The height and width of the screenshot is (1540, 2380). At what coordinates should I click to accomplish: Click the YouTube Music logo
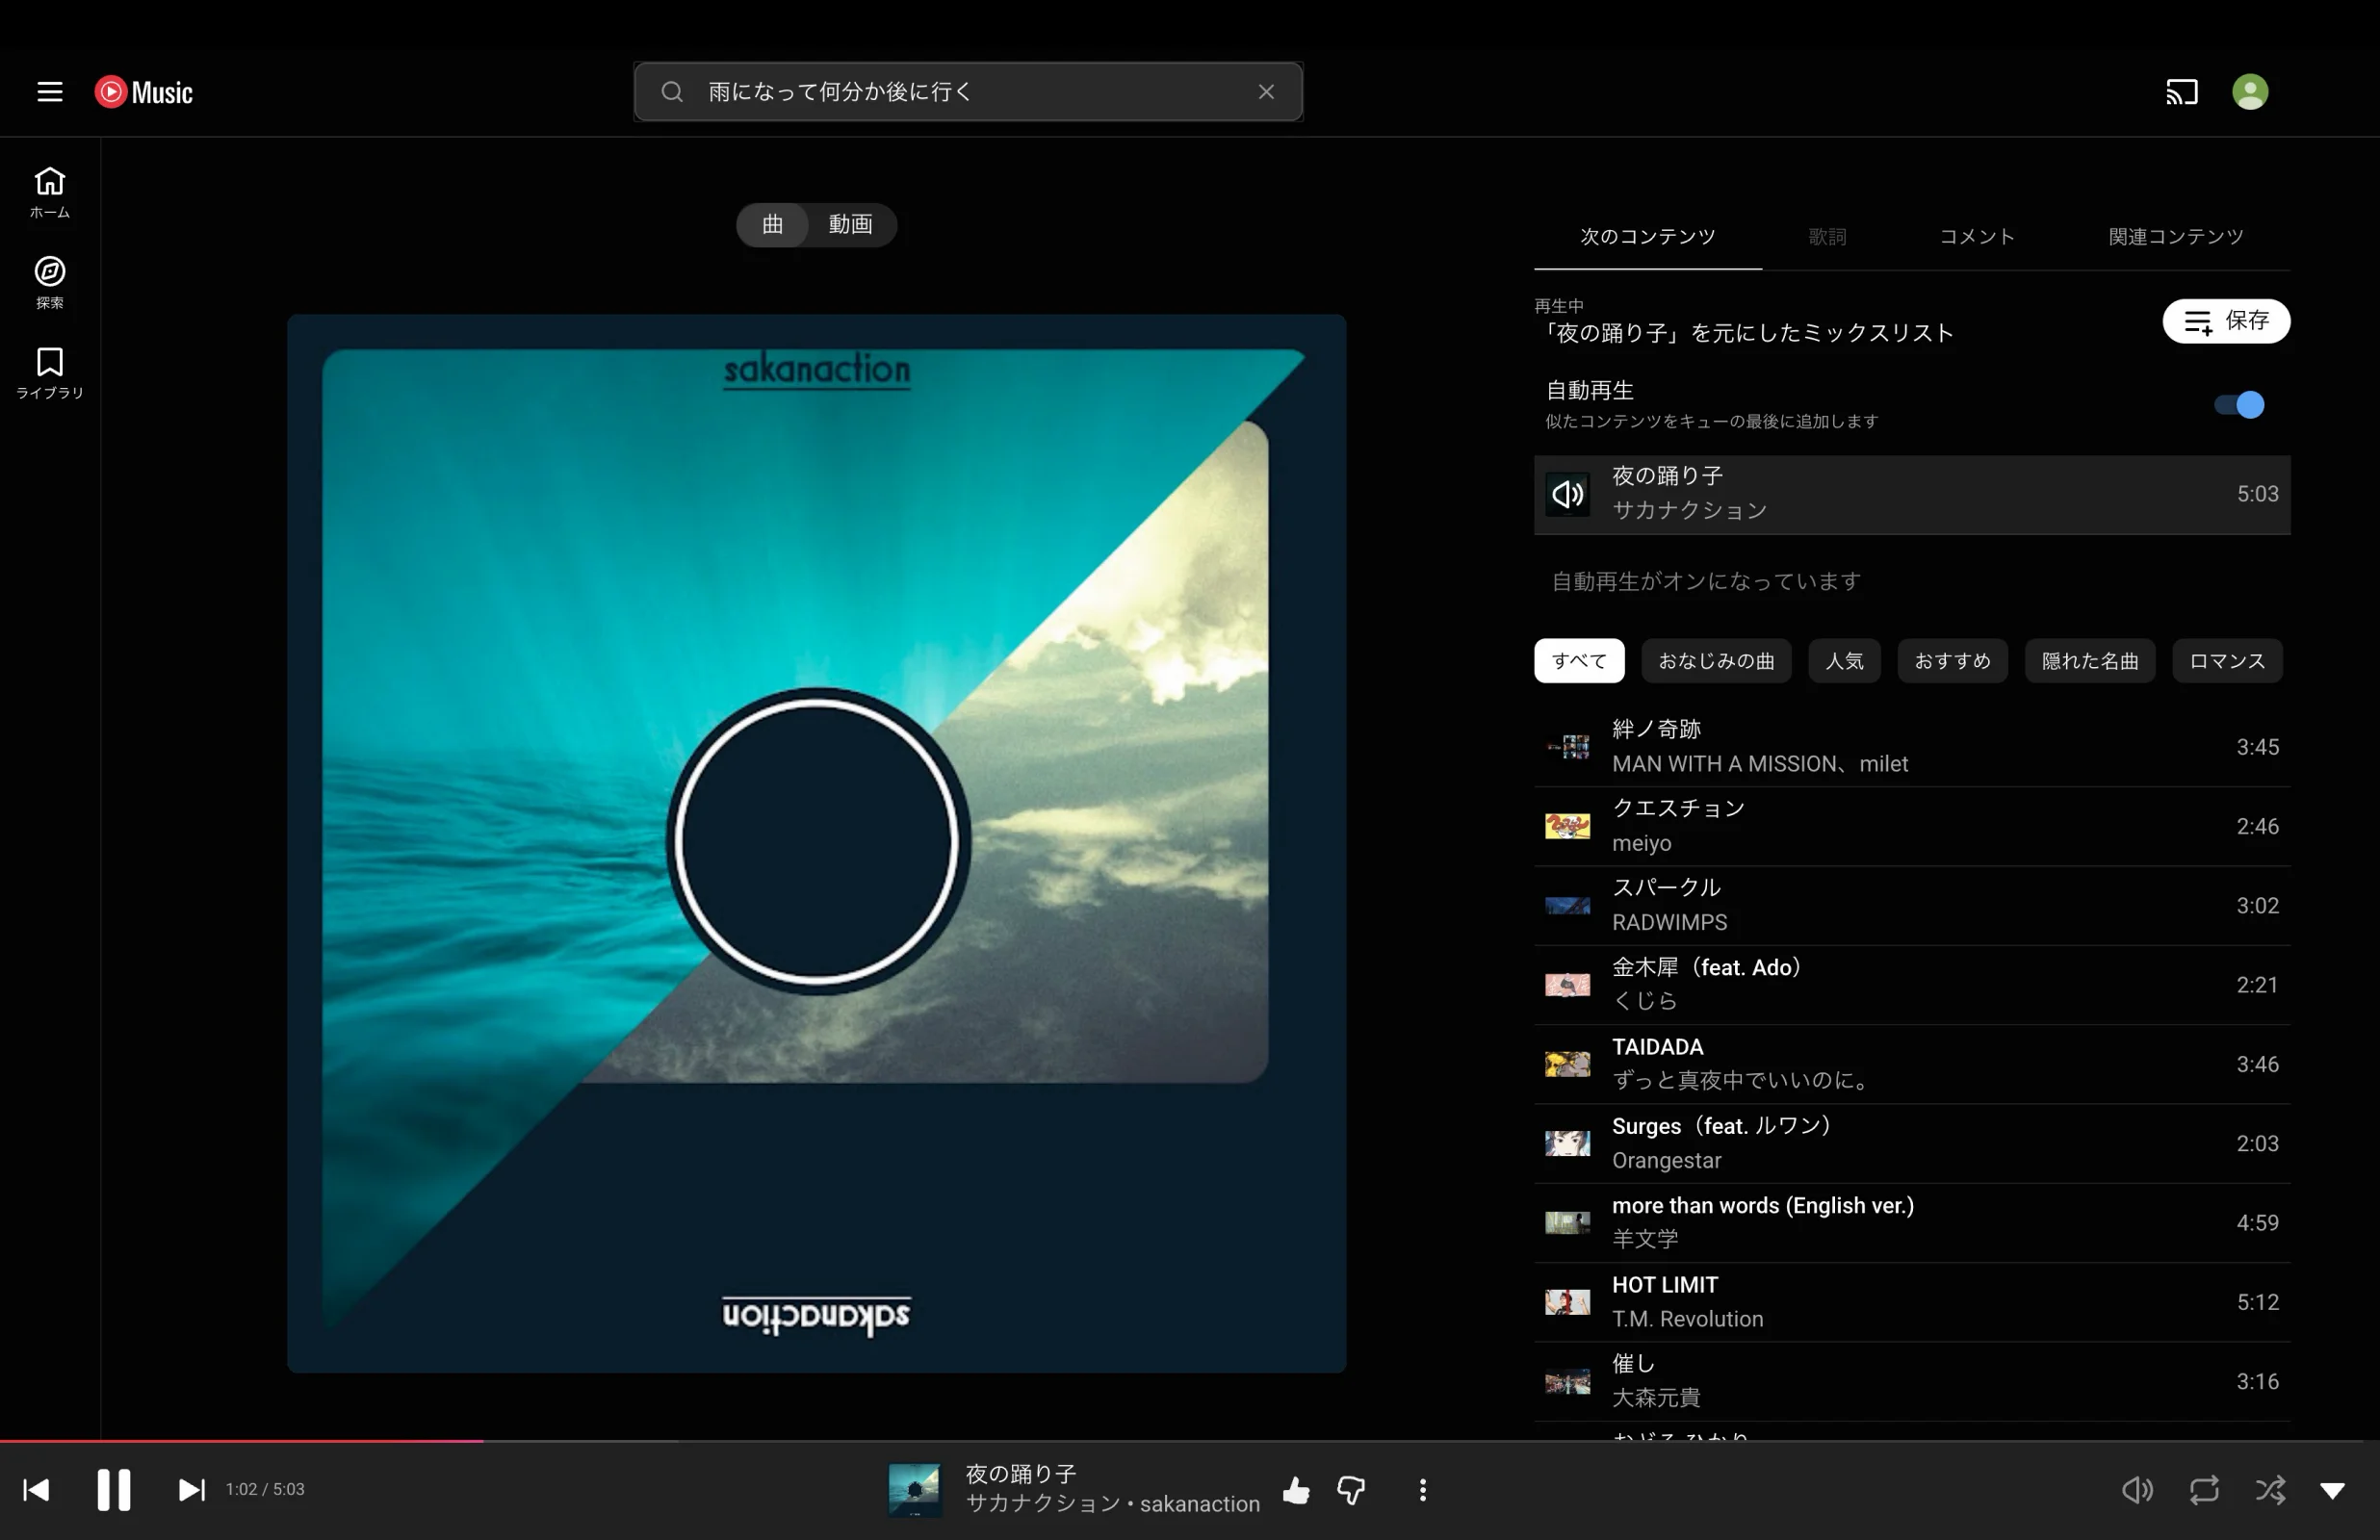pos(144,92)
